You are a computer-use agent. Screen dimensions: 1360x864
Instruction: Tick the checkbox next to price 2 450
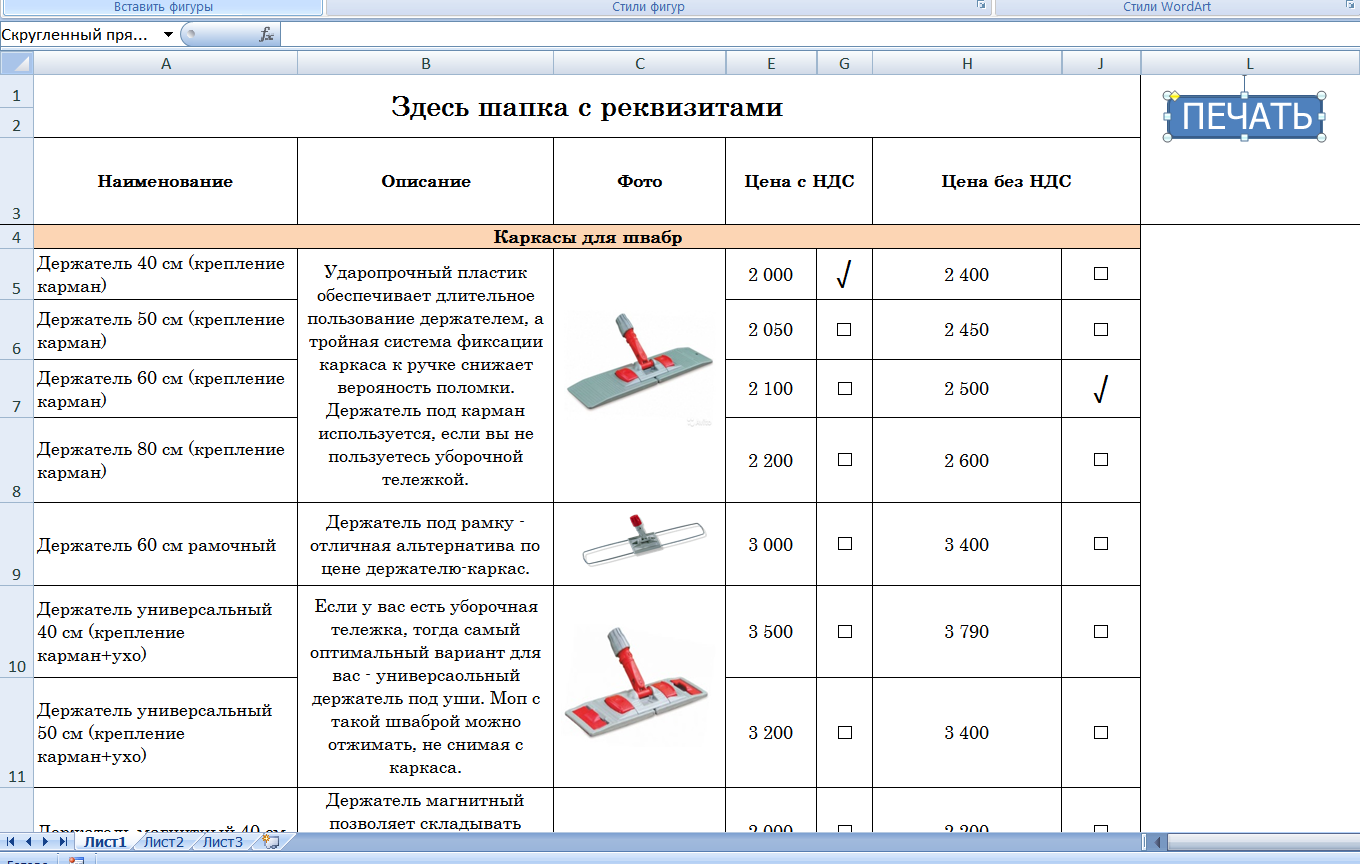(1101, 330)
